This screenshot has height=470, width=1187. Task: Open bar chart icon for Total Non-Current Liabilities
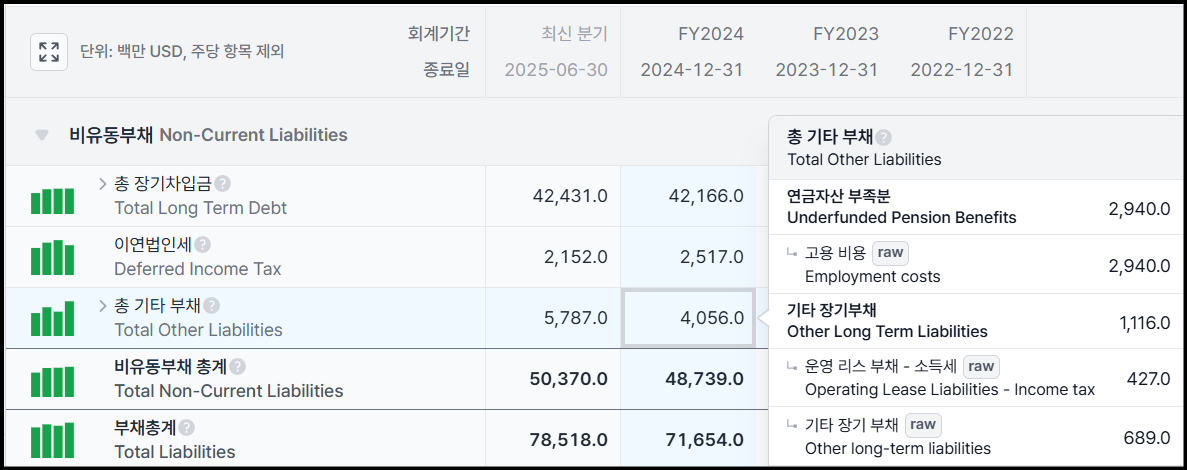pyautogui.click(x=52, y=381)
